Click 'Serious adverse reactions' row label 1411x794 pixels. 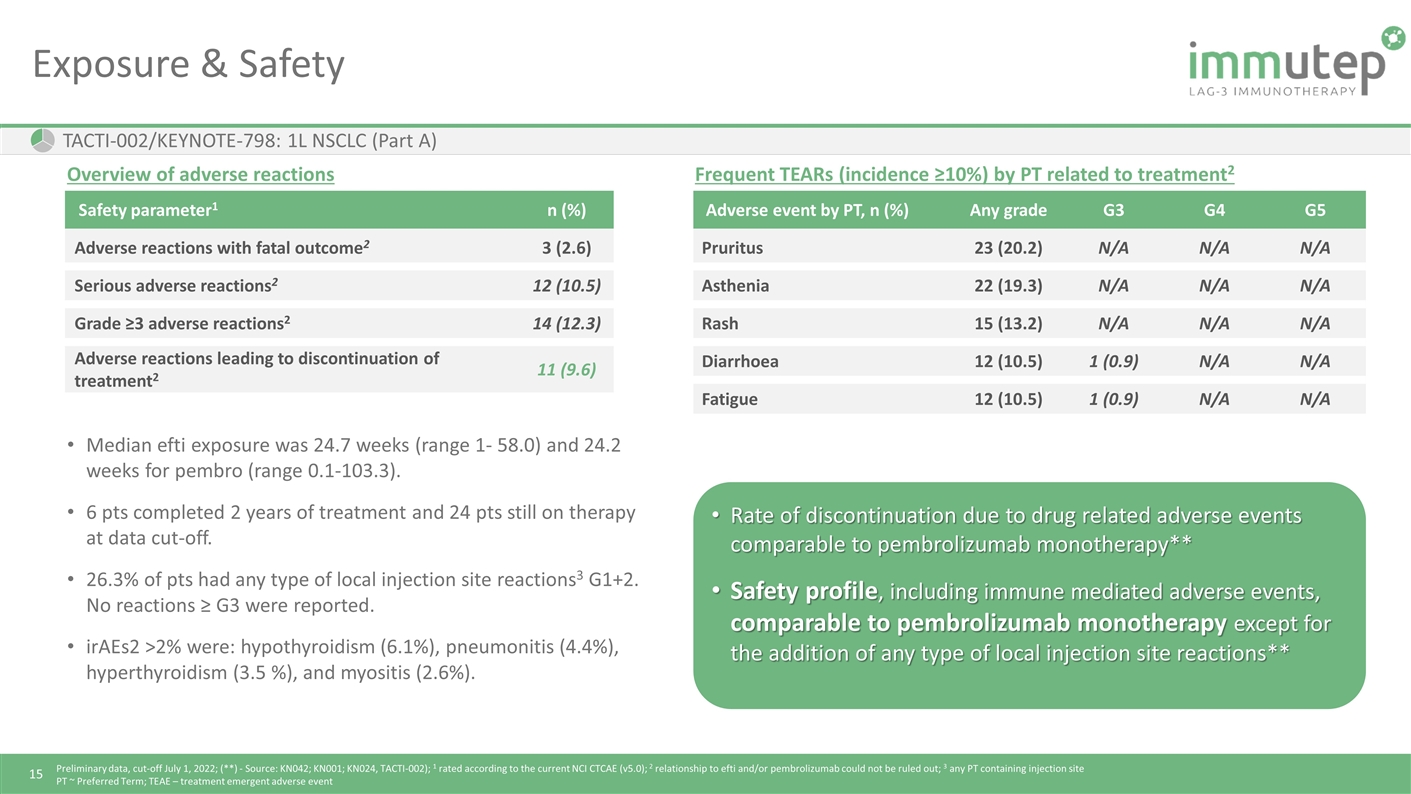(176, 286)
